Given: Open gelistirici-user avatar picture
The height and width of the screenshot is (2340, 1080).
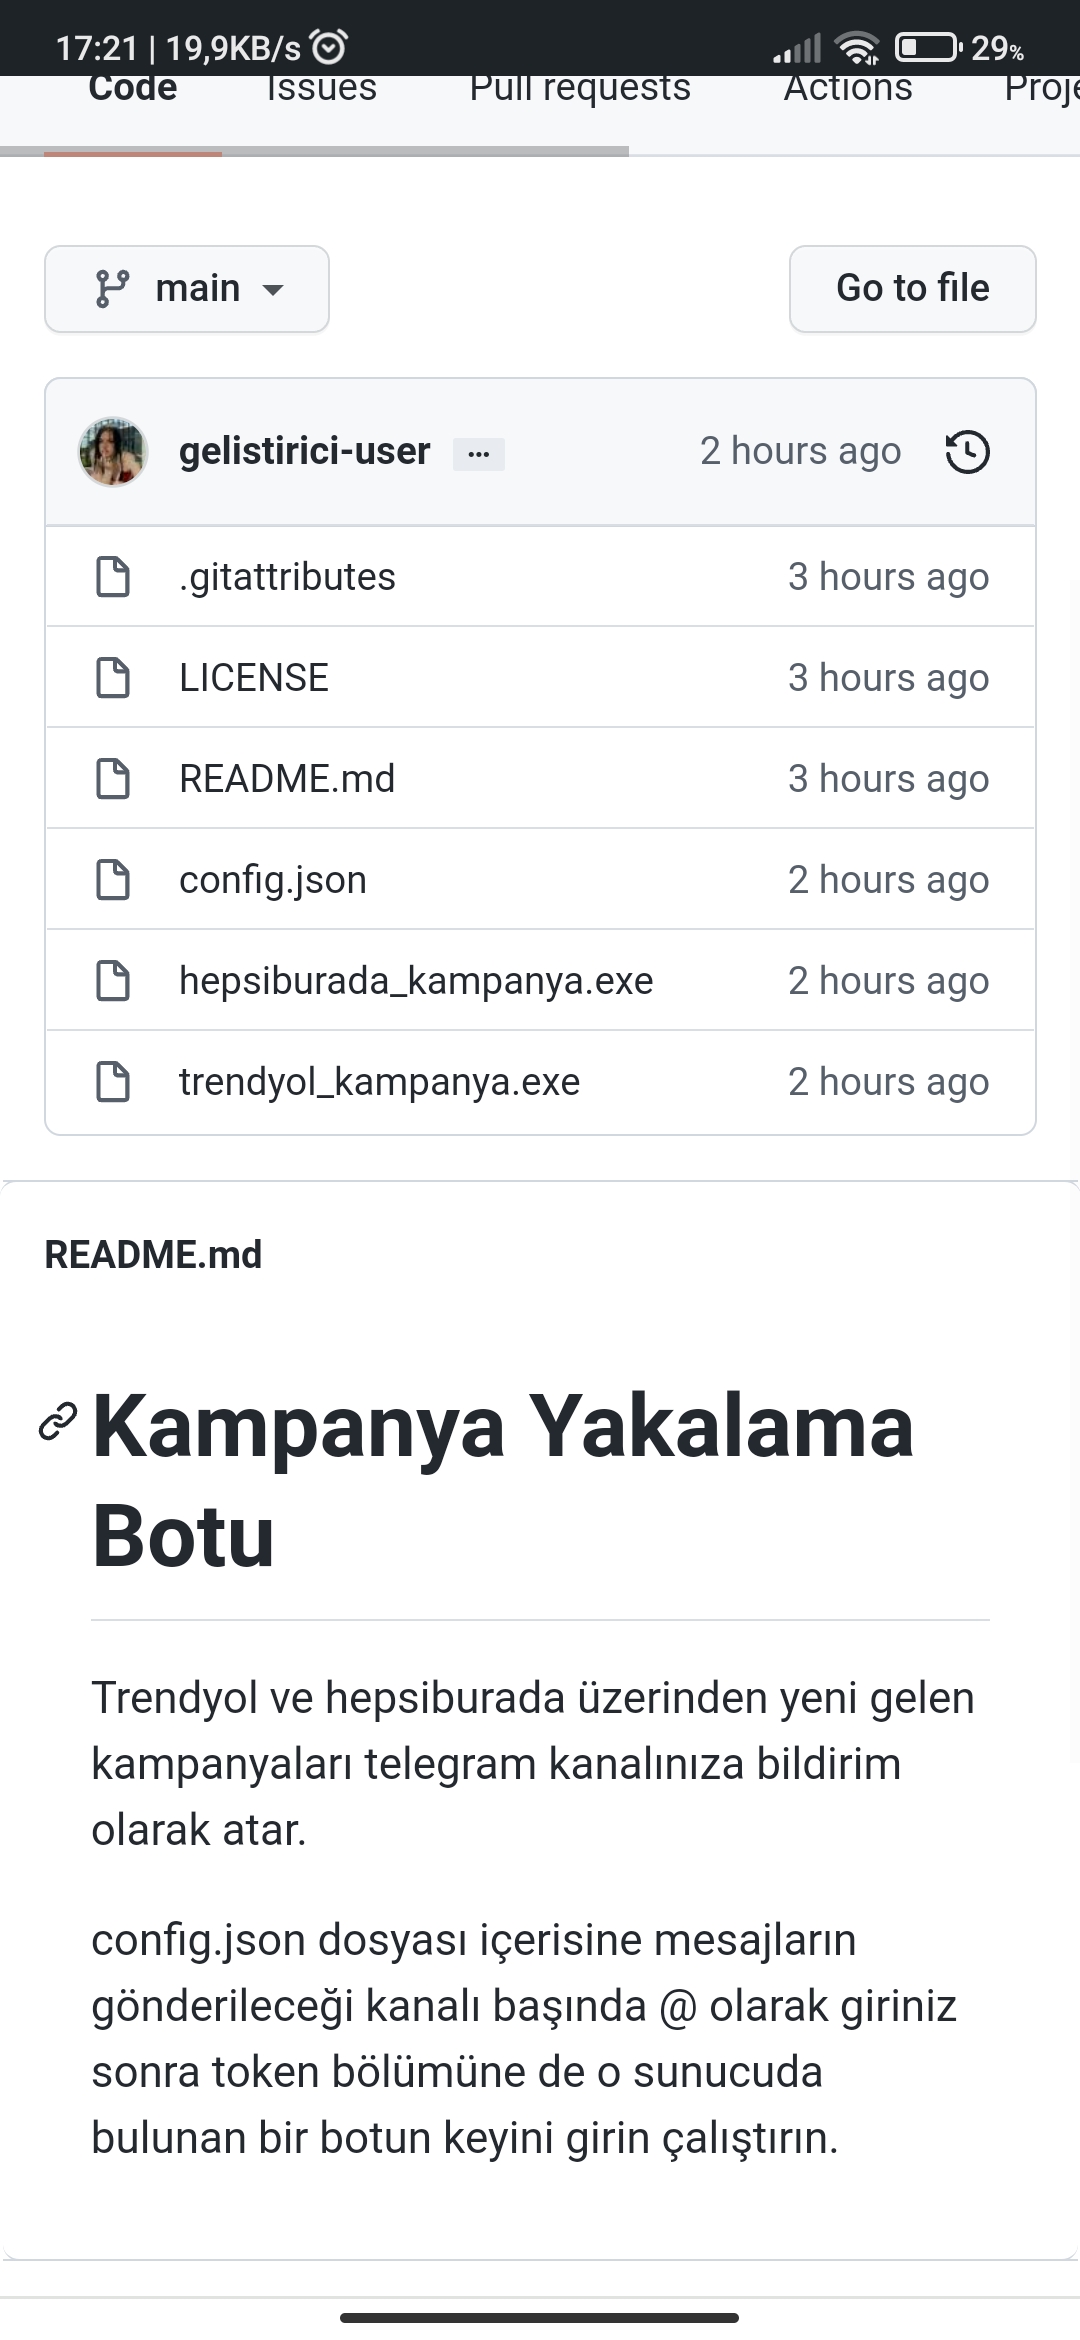Looking at the screenshot, I should coord(113,452).
